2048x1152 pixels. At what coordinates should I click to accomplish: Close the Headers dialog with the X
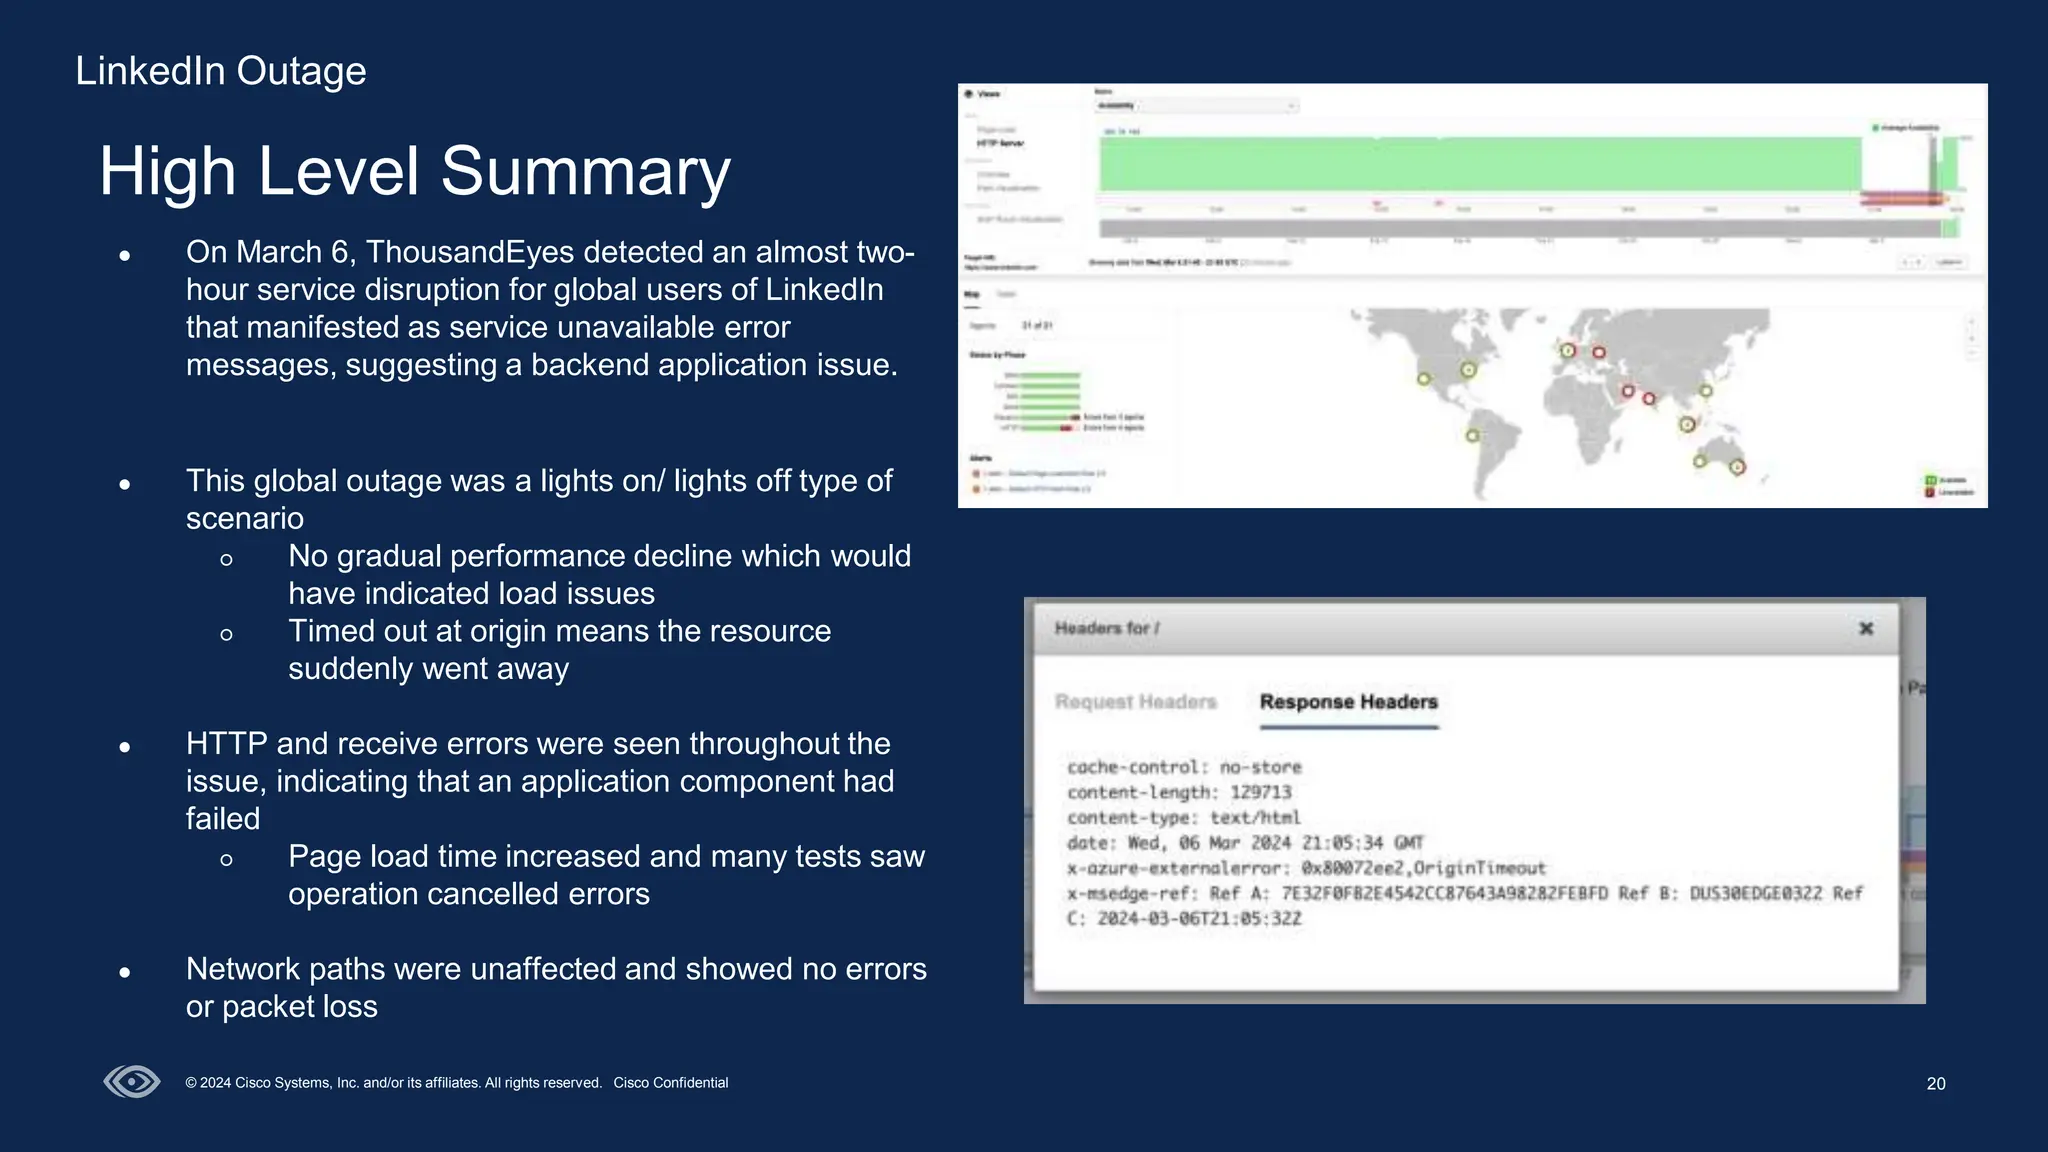pos(1865,628)
